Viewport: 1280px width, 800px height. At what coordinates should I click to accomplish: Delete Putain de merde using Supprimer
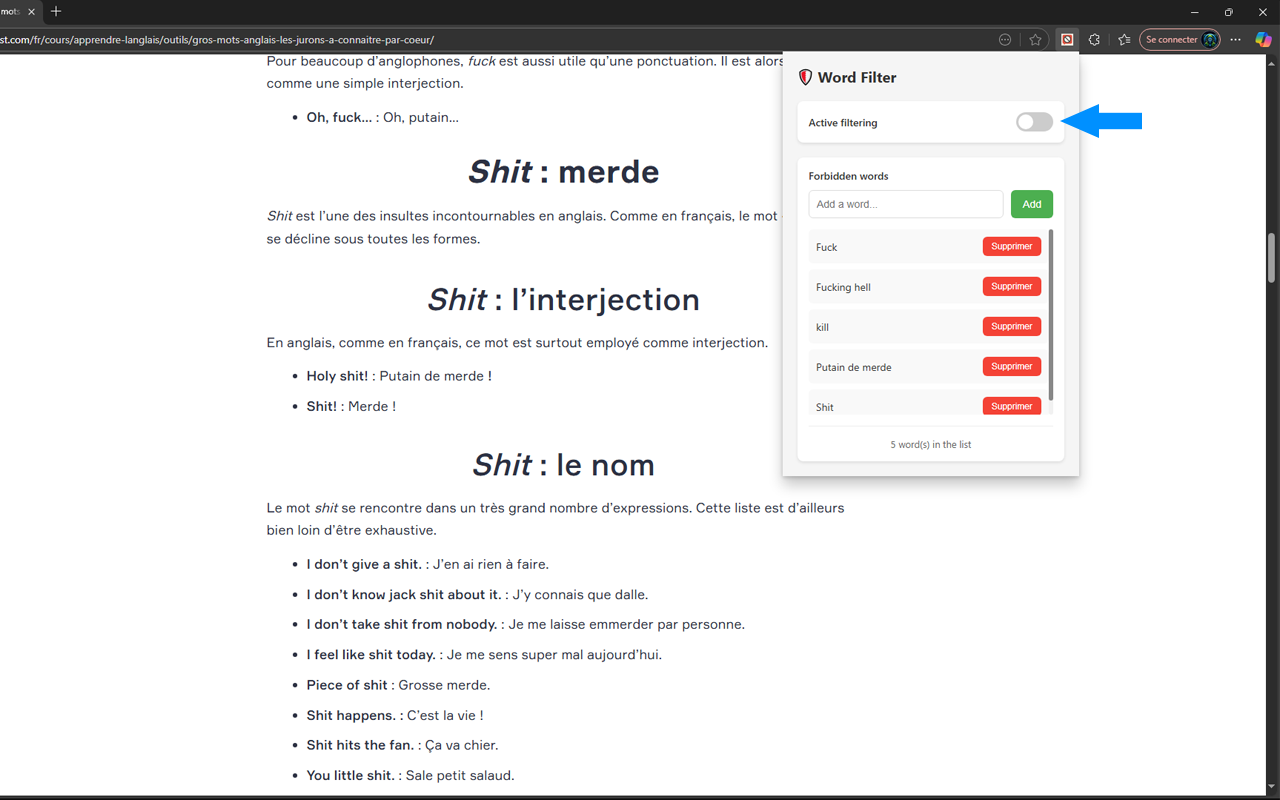[x=1011, y=366]
